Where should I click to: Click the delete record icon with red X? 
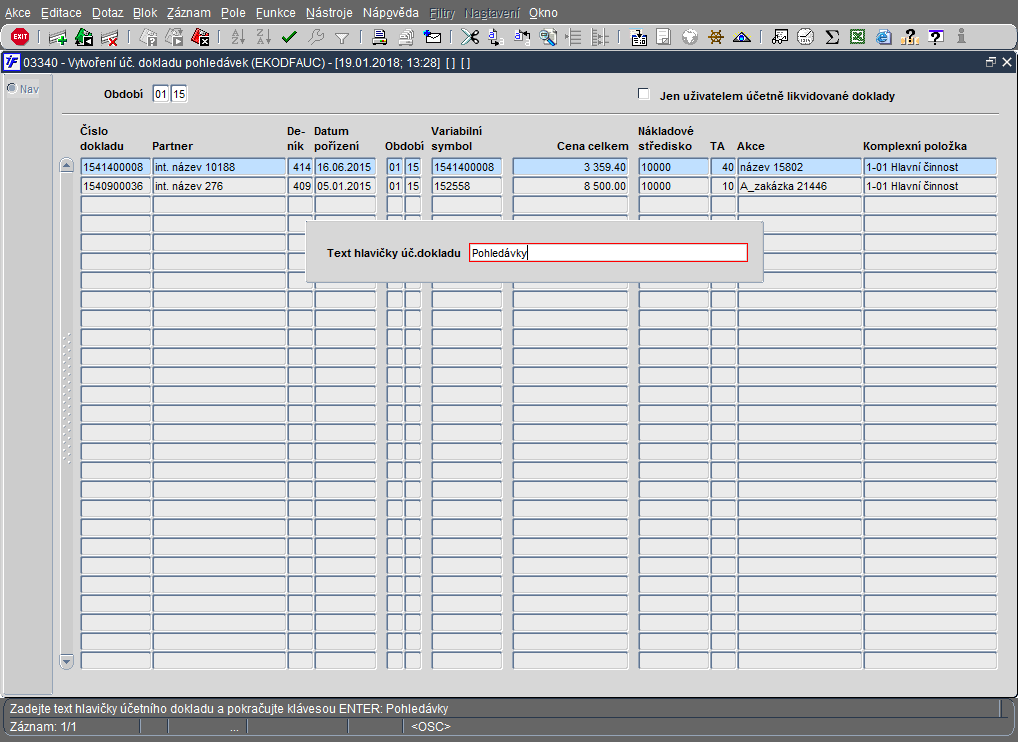tap(110, 37)
